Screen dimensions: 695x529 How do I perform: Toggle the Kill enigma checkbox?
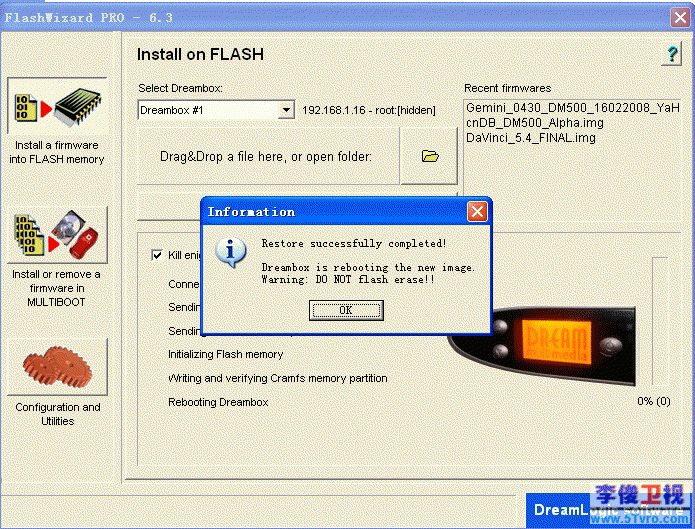pyautogui.click(x=157, y=255)
